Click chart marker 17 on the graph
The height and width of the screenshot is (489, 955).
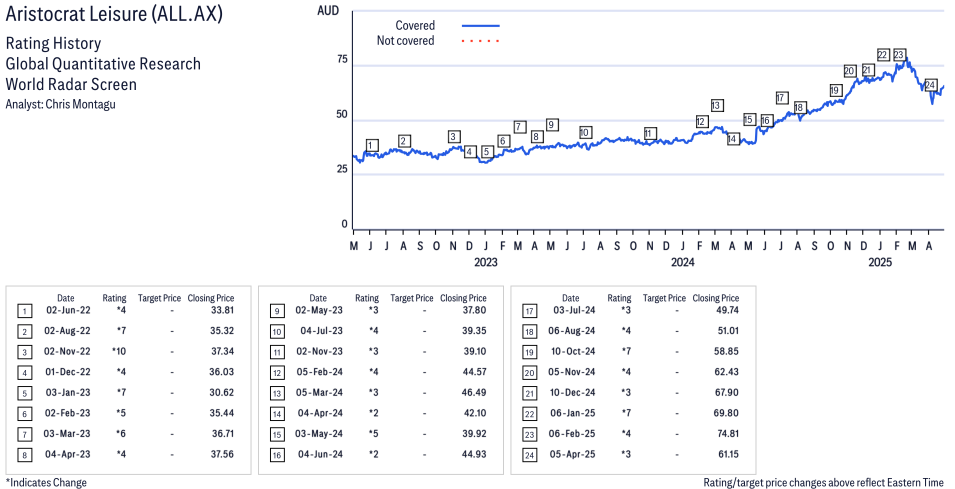coord(781,97)
